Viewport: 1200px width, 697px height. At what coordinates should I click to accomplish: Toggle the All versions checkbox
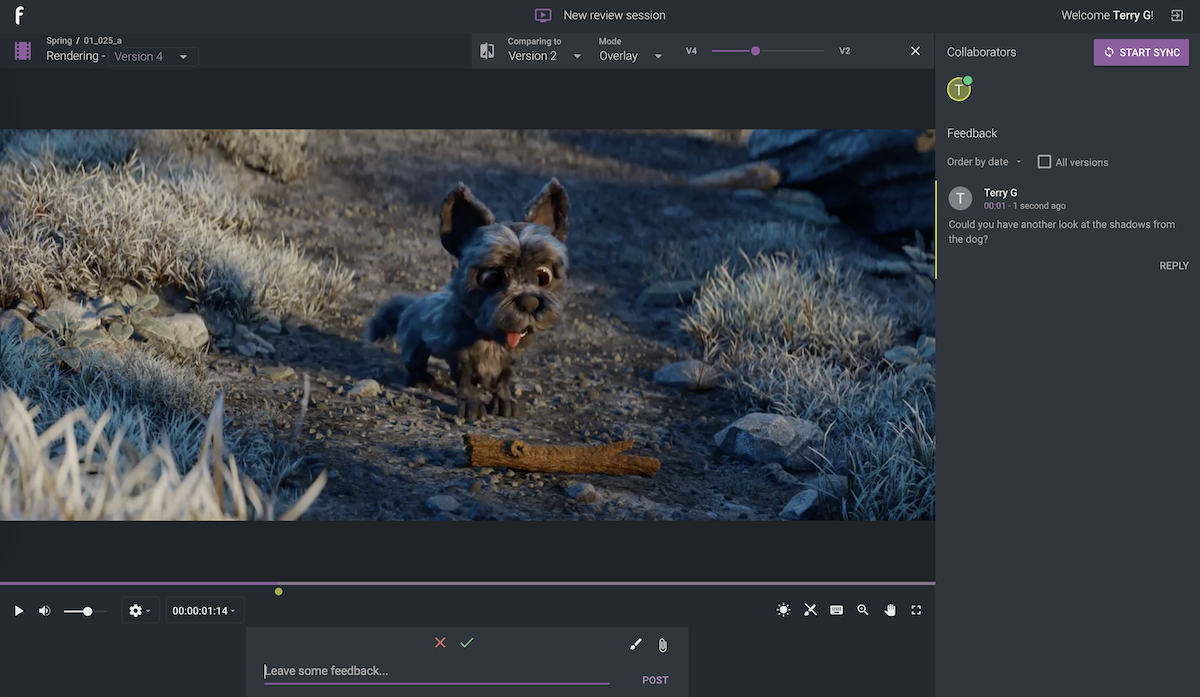click(x=1044, y=162)
